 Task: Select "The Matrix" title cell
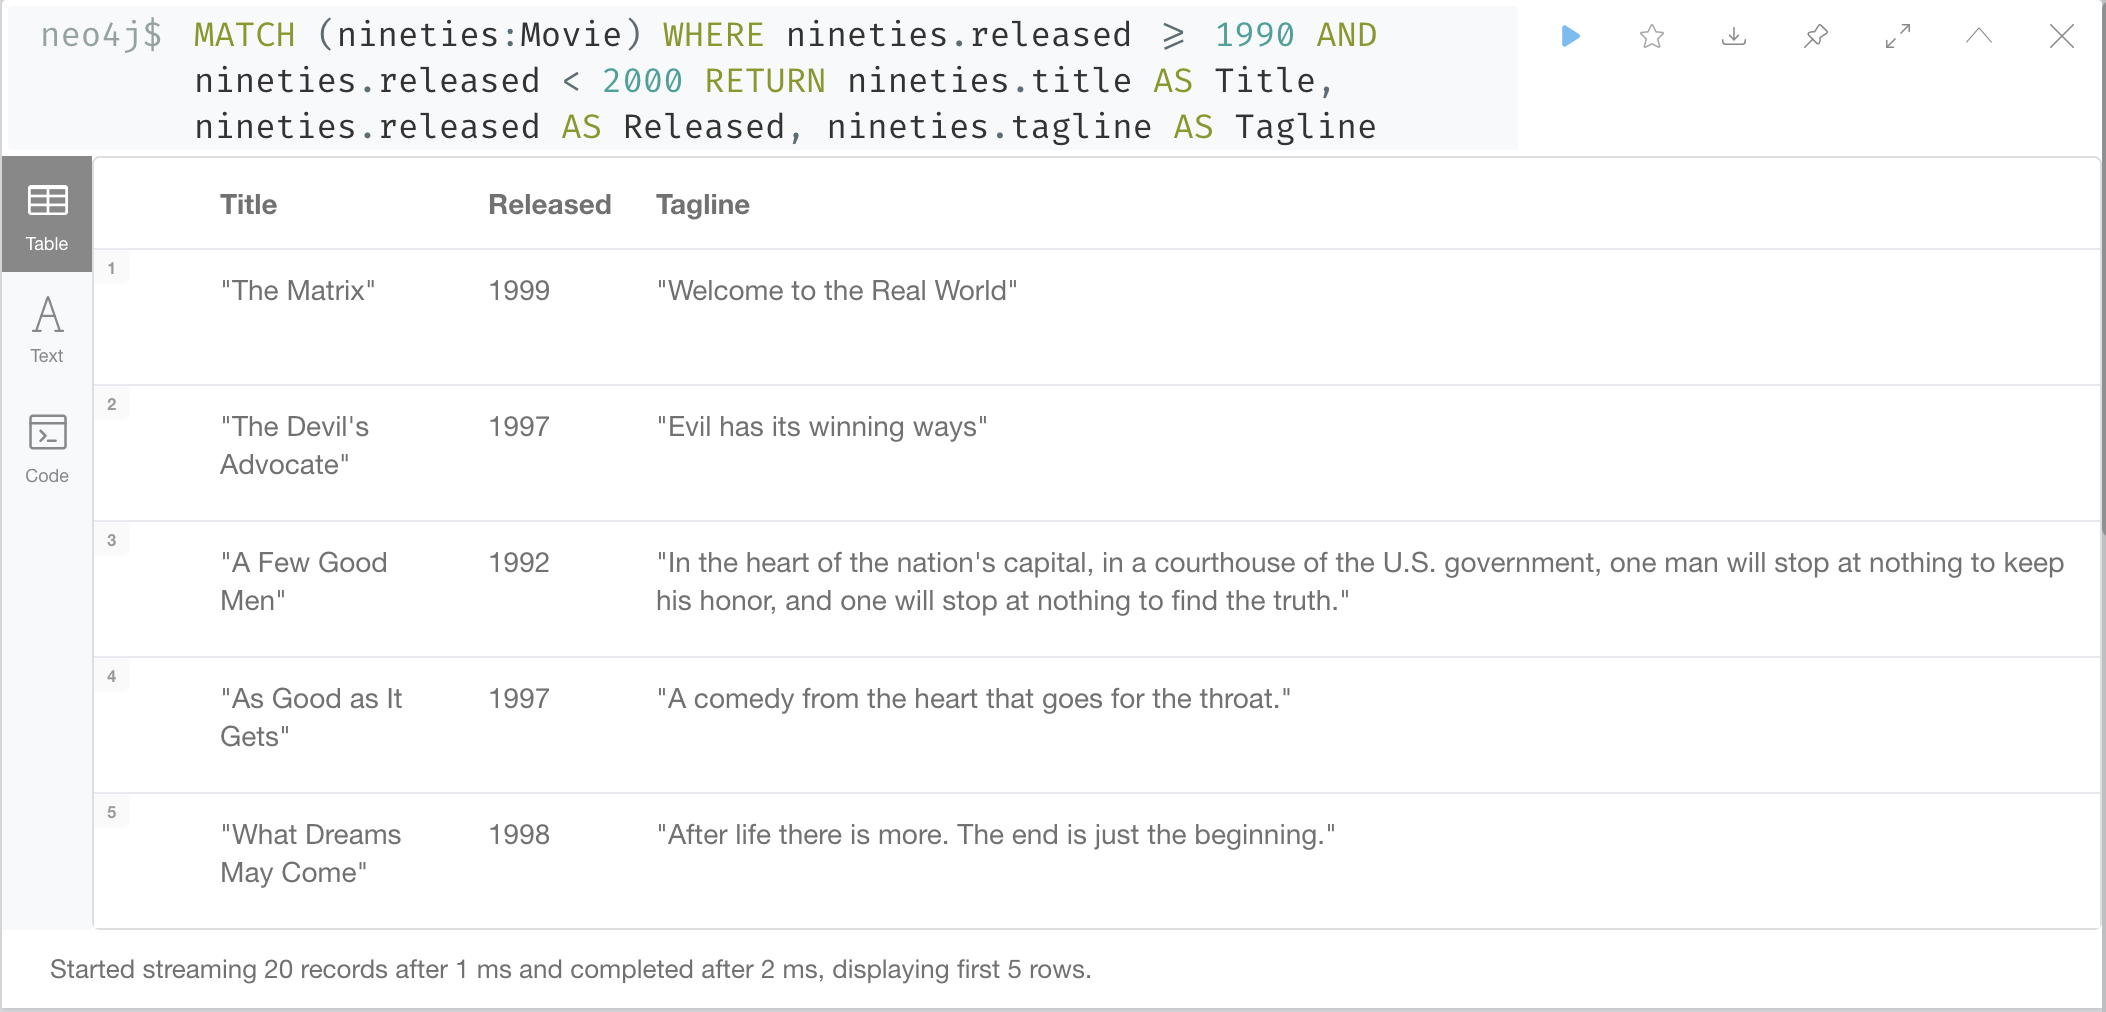click(298, 291)
